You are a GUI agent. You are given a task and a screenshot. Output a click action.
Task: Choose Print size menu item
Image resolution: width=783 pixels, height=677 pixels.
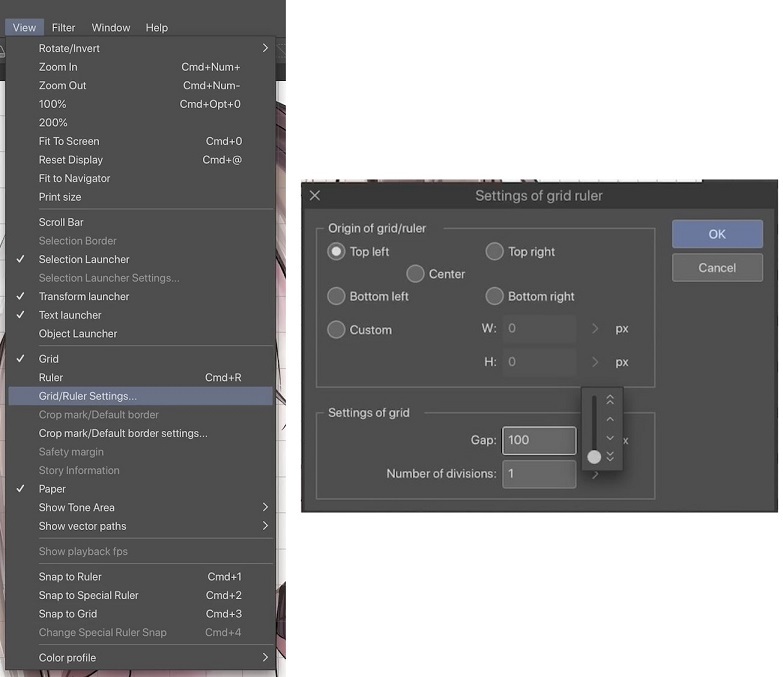click(141, 197)
